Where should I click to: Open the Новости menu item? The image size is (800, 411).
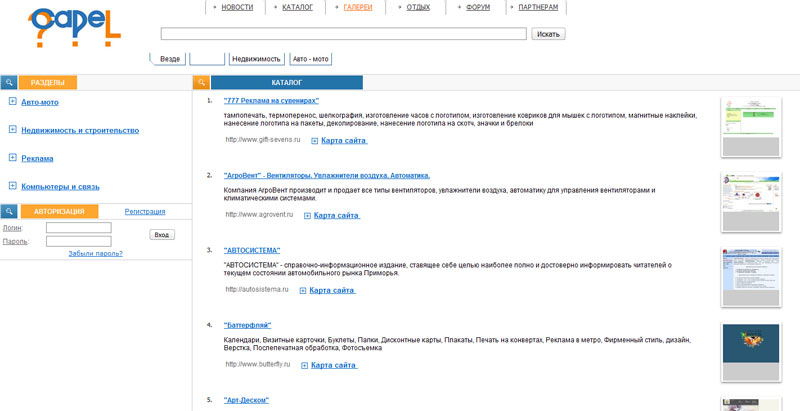click(x=237, y=7)
